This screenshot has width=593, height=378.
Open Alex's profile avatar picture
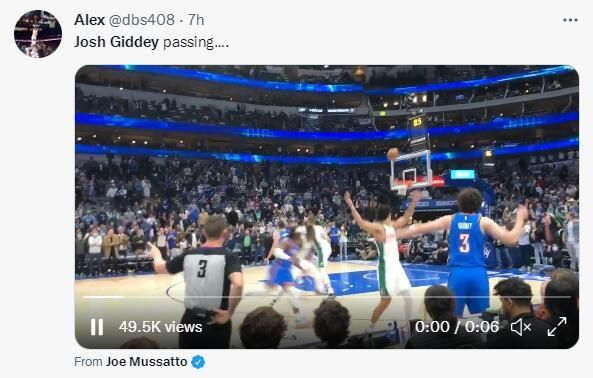pyautogui.click(x=38, y=34)
